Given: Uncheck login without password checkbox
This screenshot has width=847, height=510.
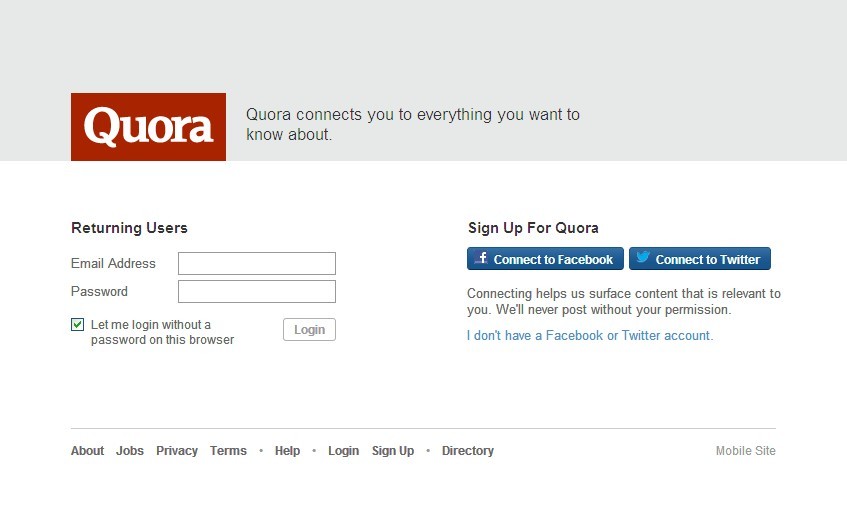Looking at the screenshot, I should [77, 324].
